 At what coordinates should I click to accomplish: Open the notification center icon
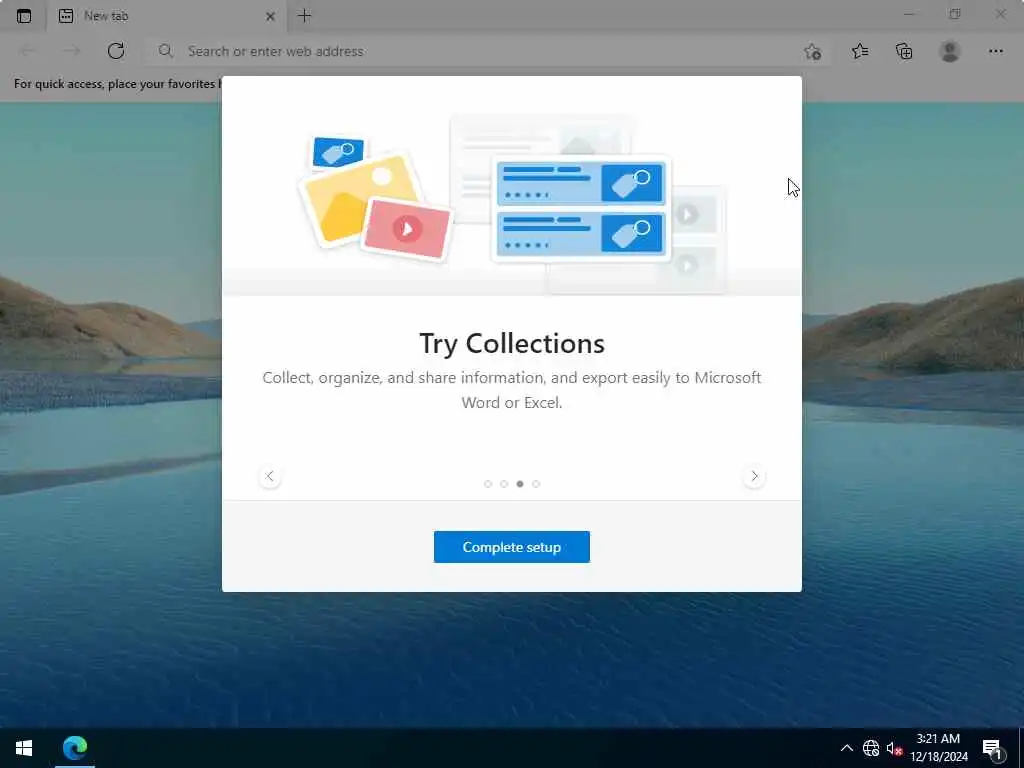(x=991, y=748)
